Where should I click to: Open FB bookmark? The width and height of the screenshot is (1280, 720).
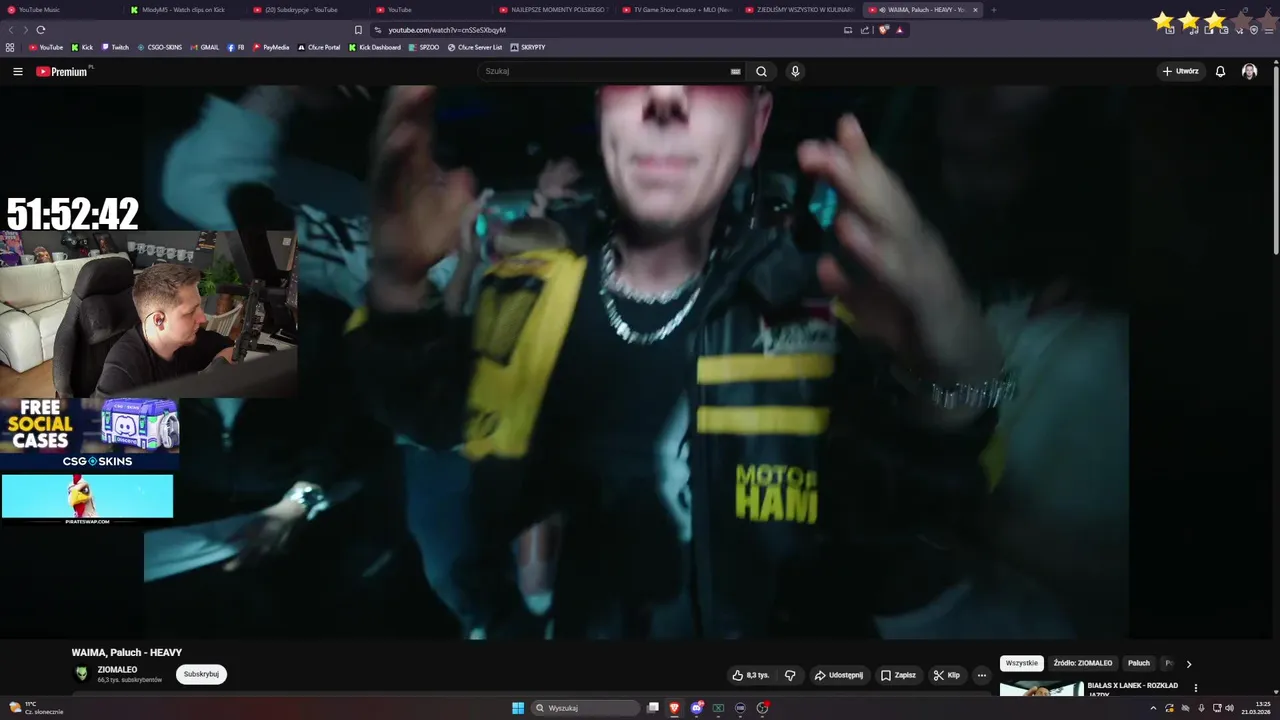pos(236,47)
